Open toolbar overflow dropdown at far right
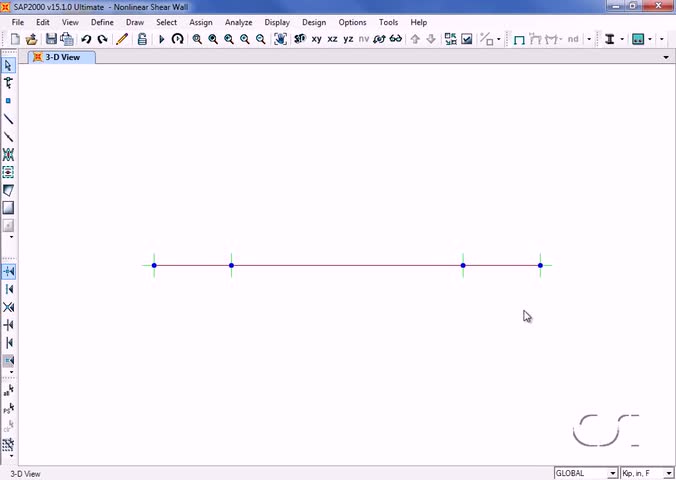Viewport: 676px width, 480px height. 662,39
